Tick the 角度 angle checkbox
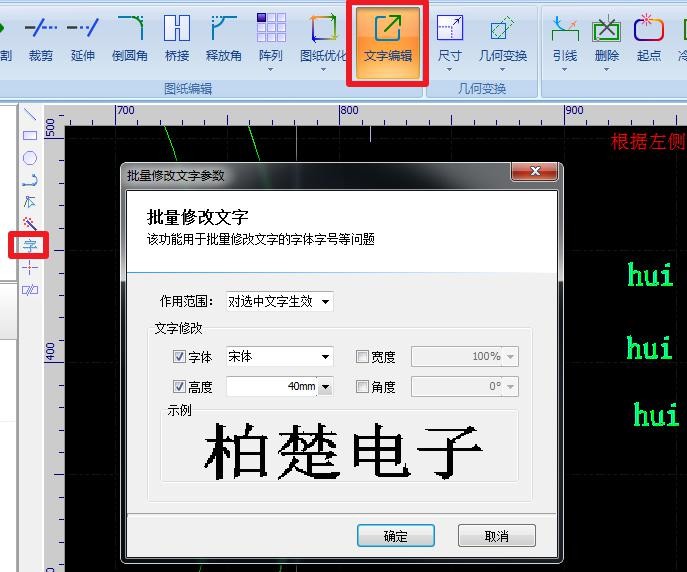Screen dimensions: 687x572 pyautogui.click(x=363, y=387)
